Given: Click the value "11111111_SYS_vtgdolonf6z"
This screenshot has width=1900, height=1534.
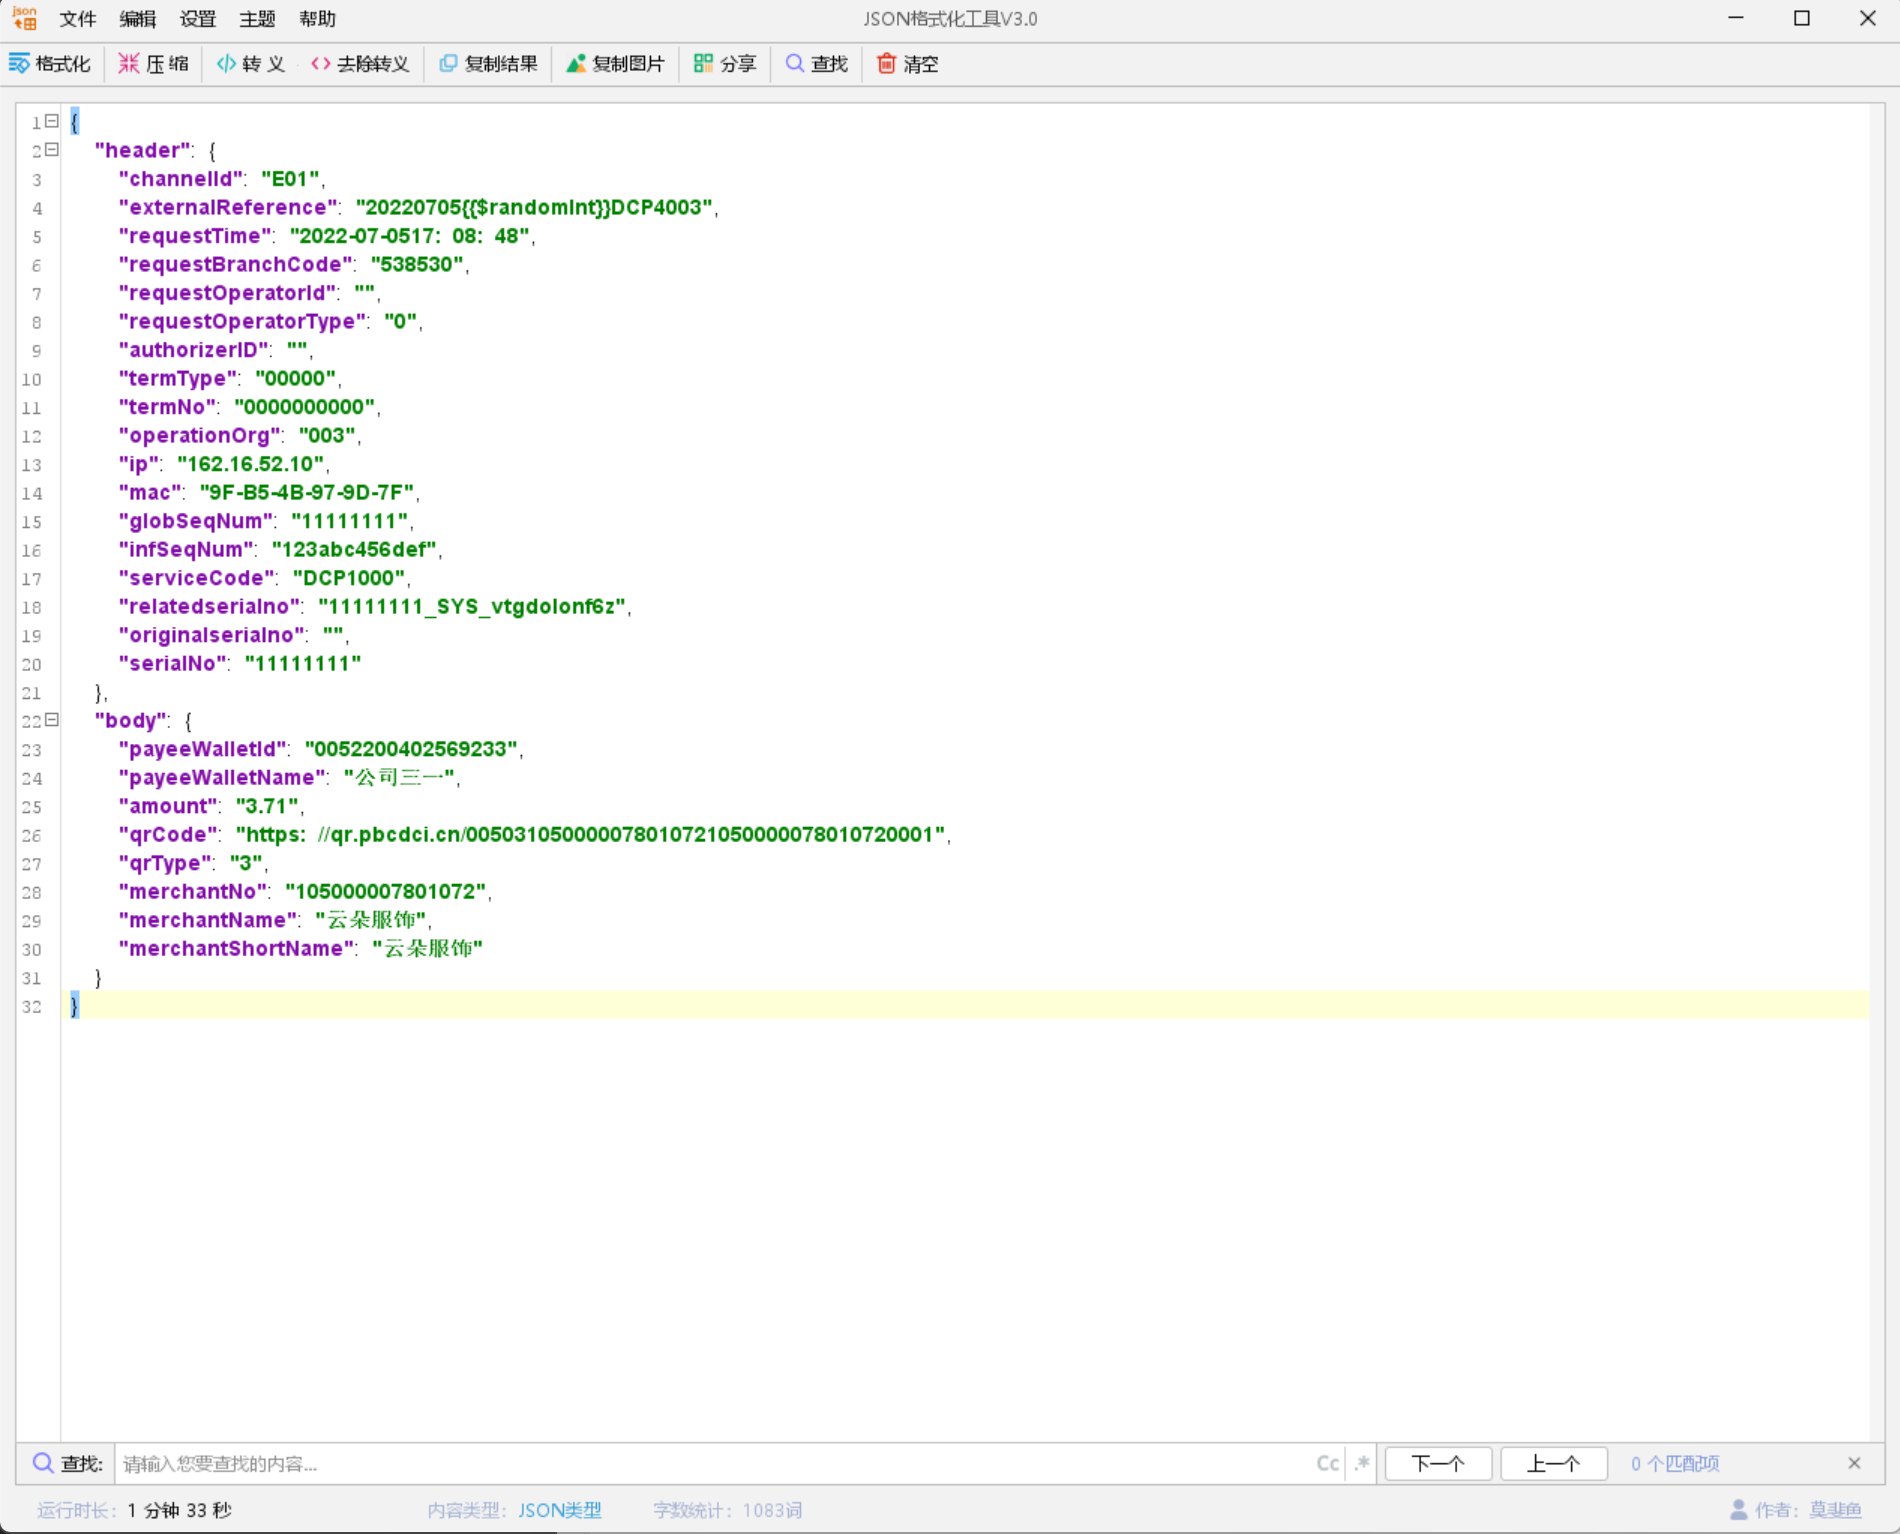Looking at the screenshot, I should 472,606.
